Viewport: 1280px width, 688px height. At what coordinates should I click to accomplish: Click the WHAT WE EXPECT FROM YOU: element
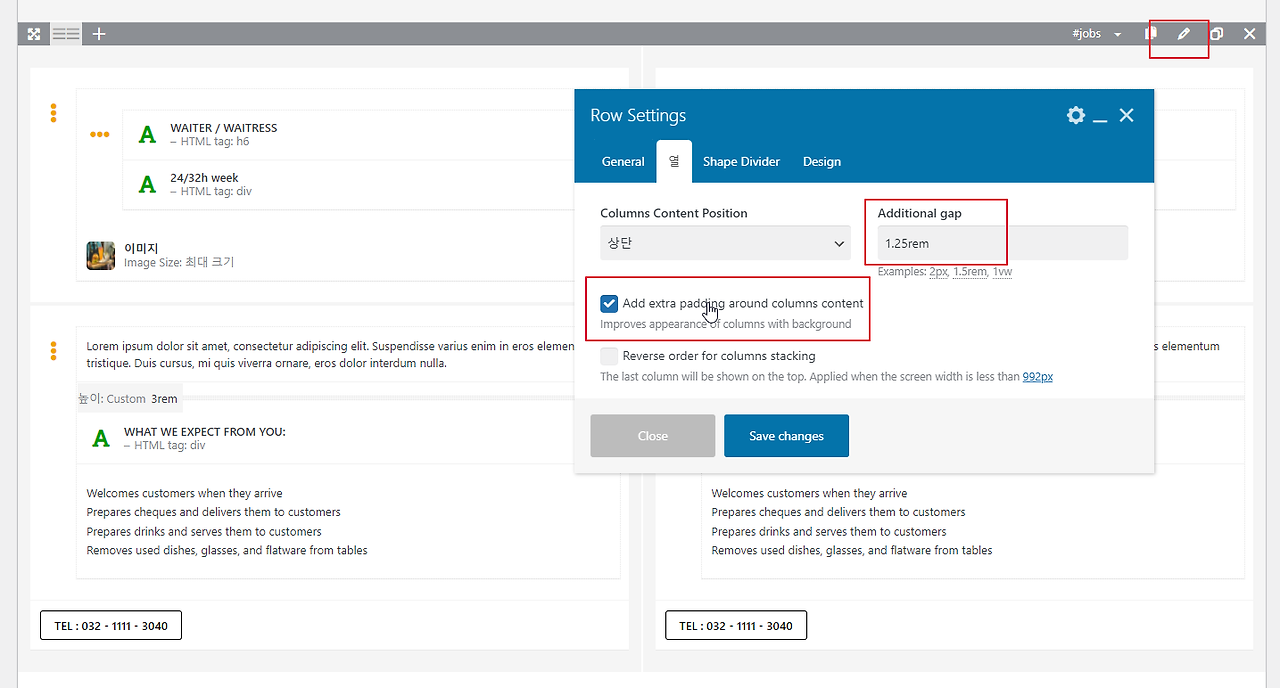(205, 432)
